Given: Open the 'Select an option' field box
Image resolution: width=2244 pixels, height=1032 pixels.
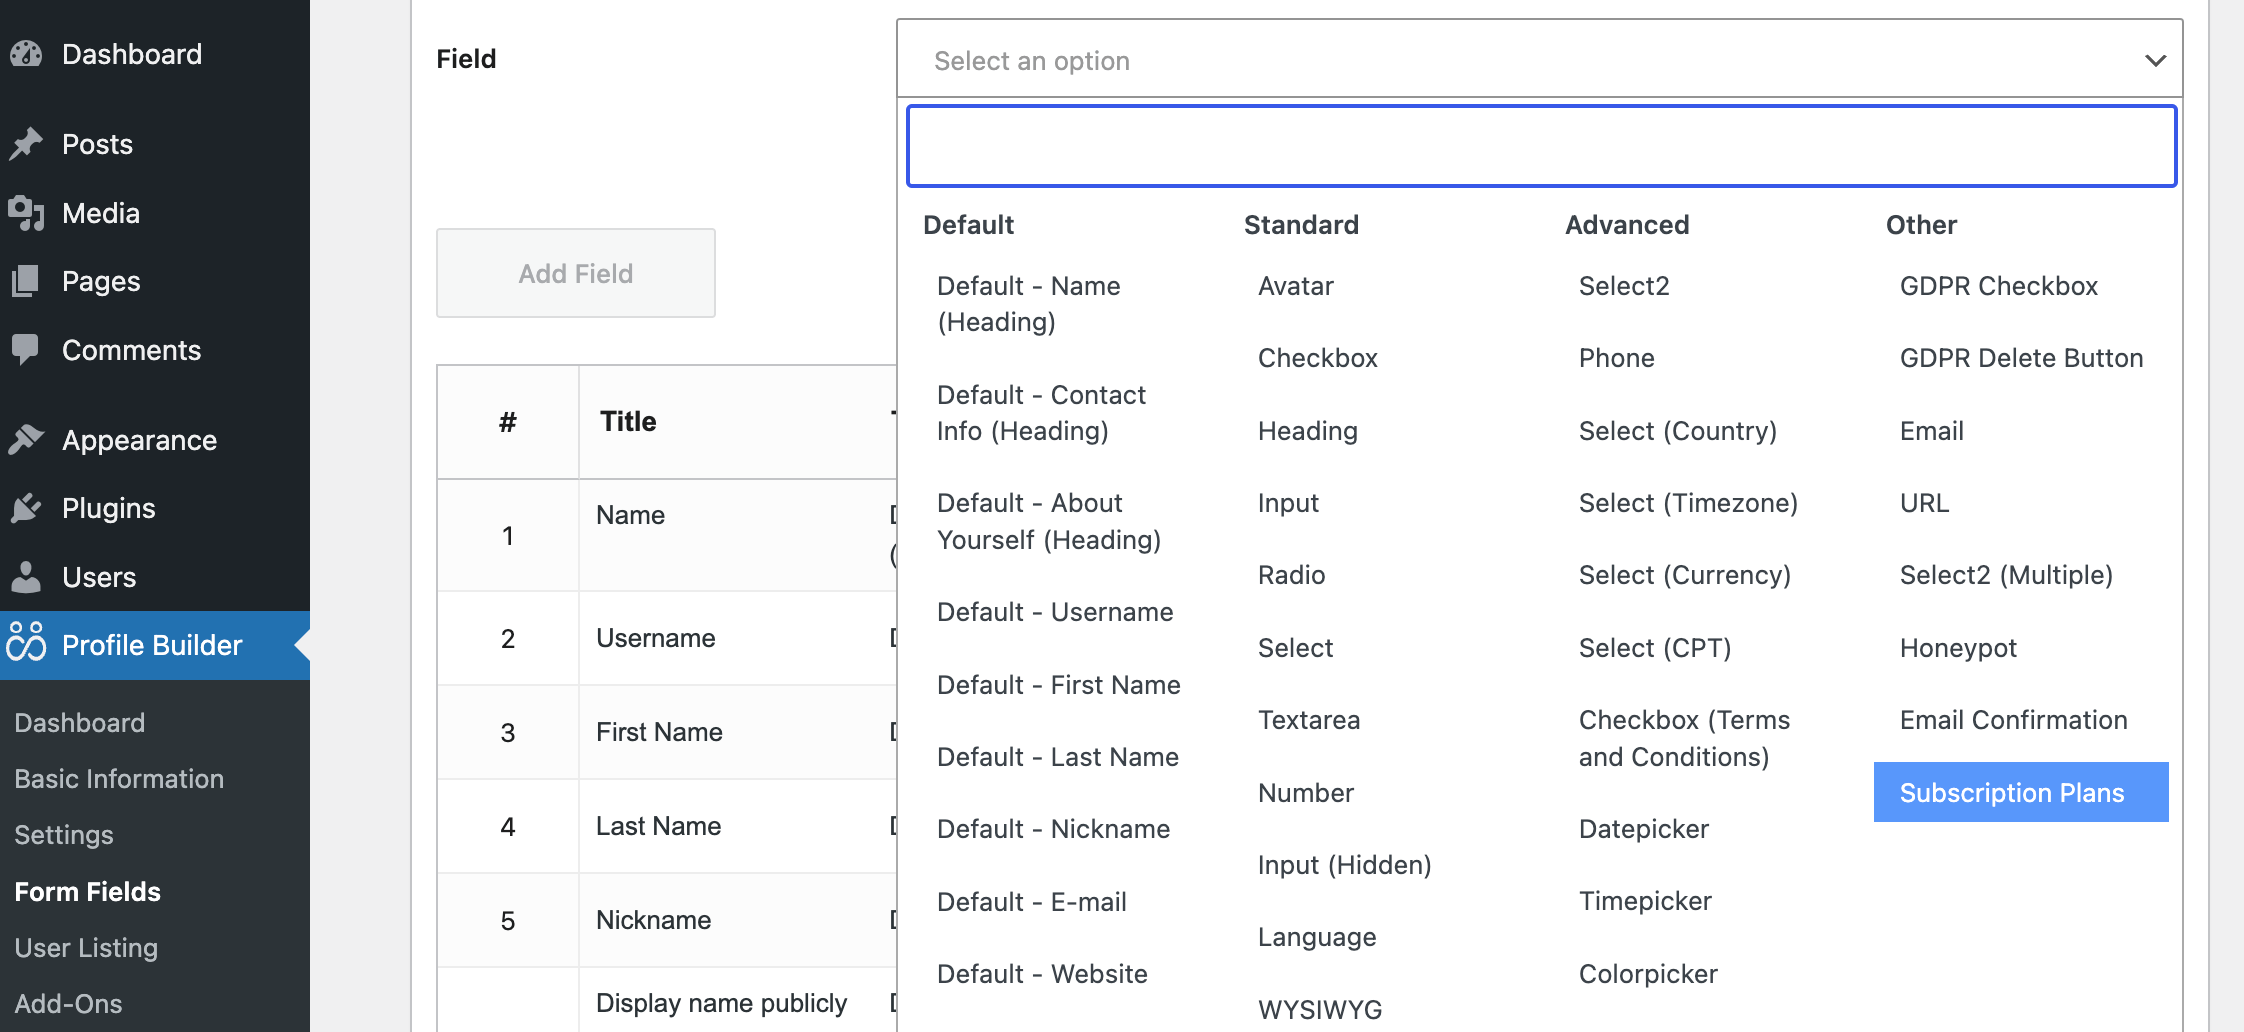Looking at the screenshot, I should pyautogui.click(x=1539, y=60).
